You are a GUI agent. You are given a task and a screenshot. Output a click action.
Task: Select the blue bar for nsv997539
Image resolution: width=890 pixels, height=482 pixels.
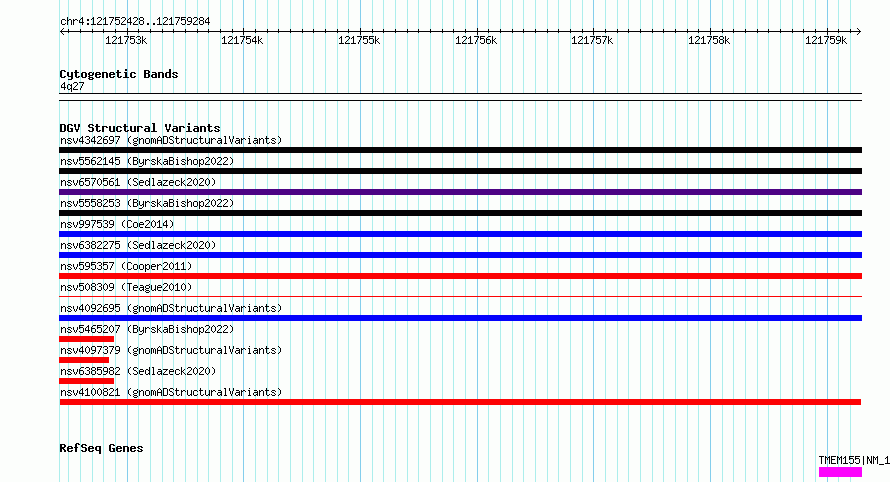(460, 234)
